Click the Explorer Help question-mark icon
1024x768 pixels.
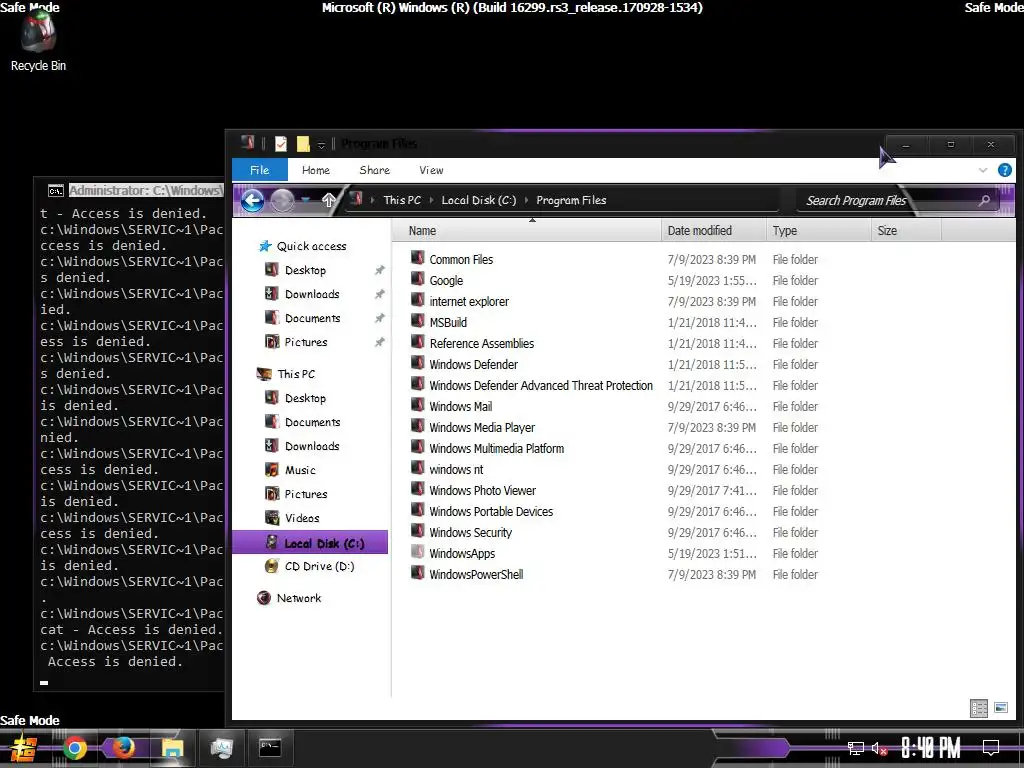pyautogui.click(x=1004, y=170)
